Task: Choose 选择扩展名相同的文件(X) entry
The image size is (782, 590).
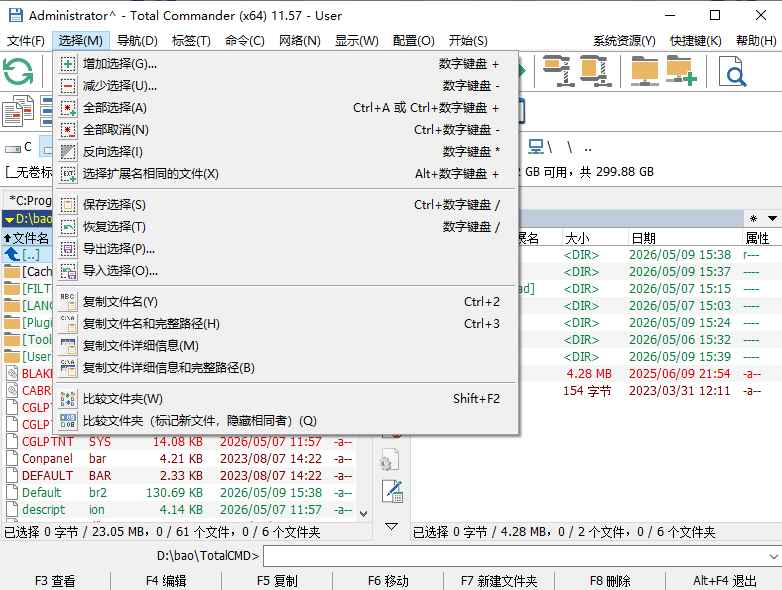Action: tap(286, 174)
